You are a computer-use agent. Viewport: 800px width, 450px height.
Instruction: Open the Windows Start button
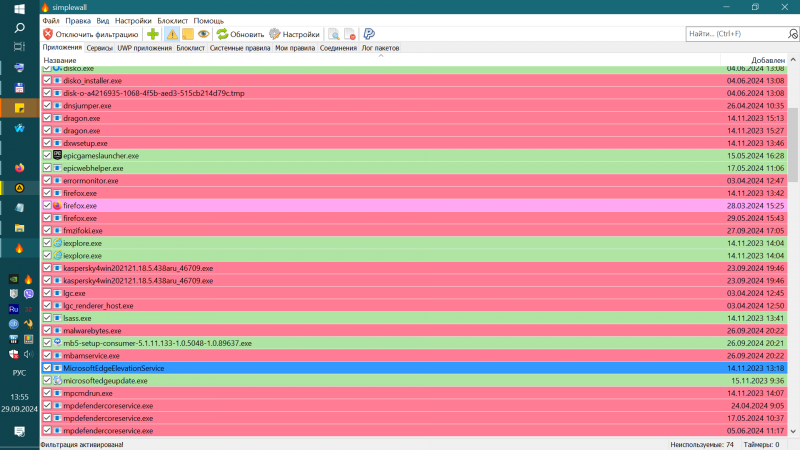pyautogui.click(x=19, y=9)
